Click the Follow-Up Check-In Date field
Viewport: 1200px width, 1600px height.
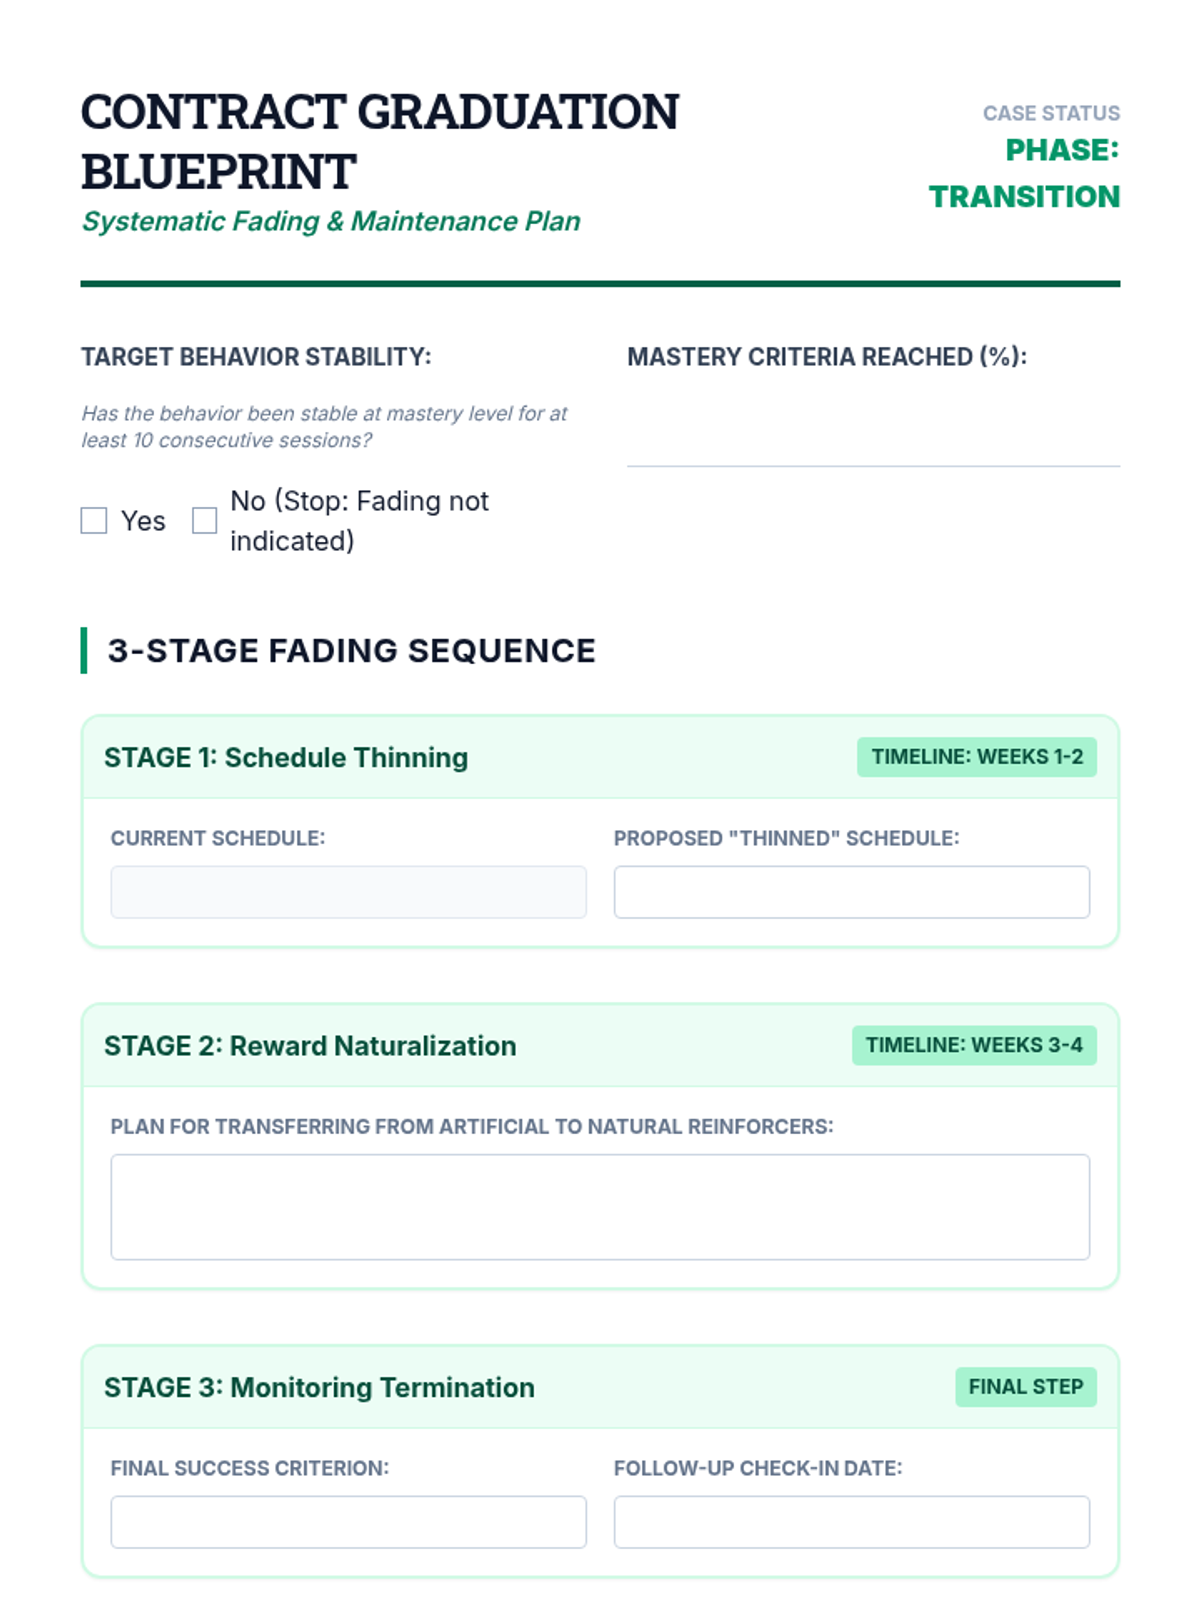click(x=851, y=1522)
